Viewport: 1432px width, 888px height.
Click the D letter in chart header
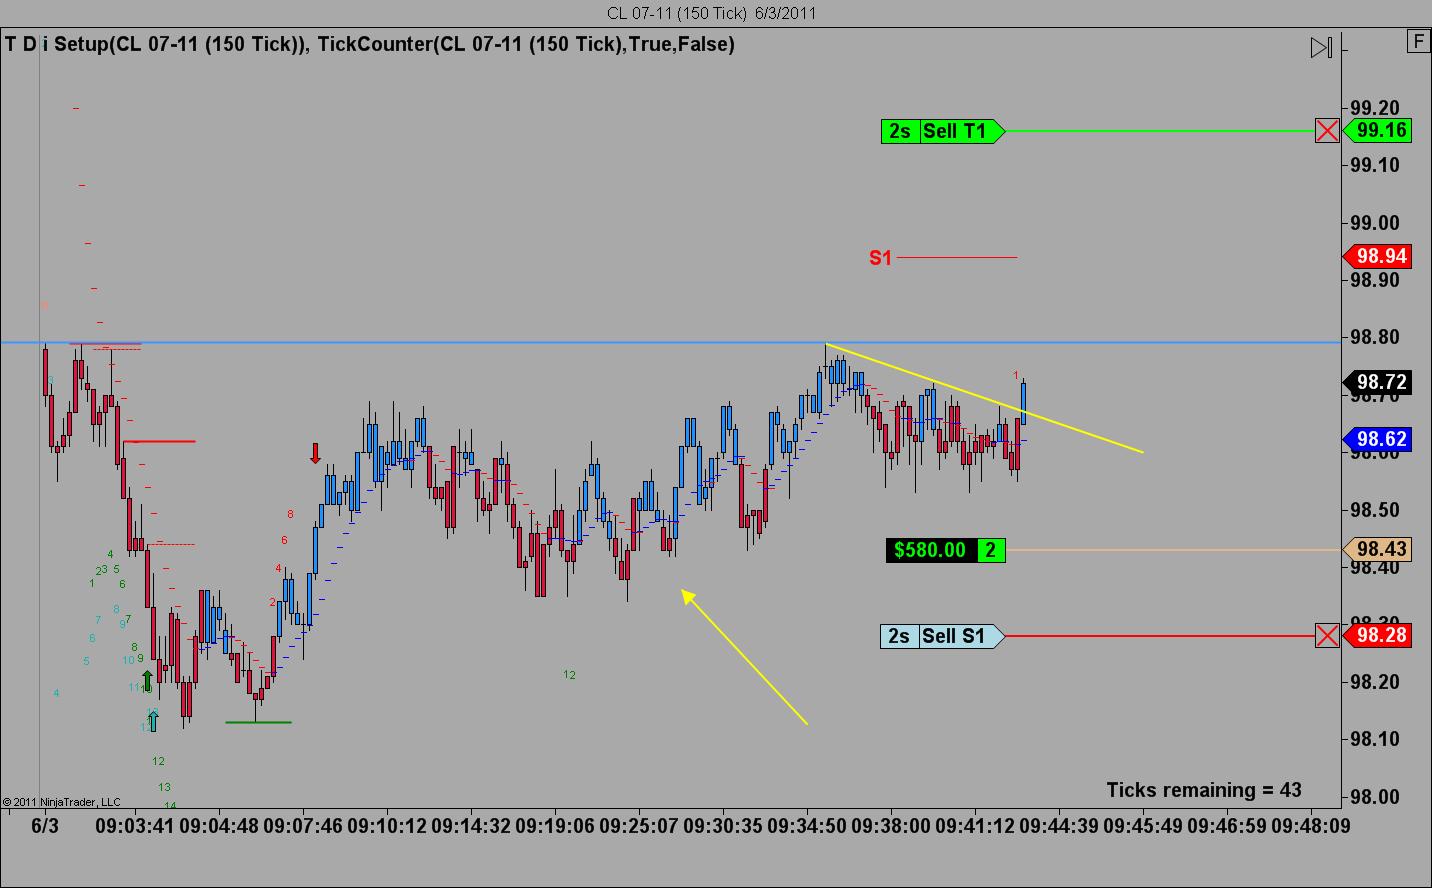[29, 44]
